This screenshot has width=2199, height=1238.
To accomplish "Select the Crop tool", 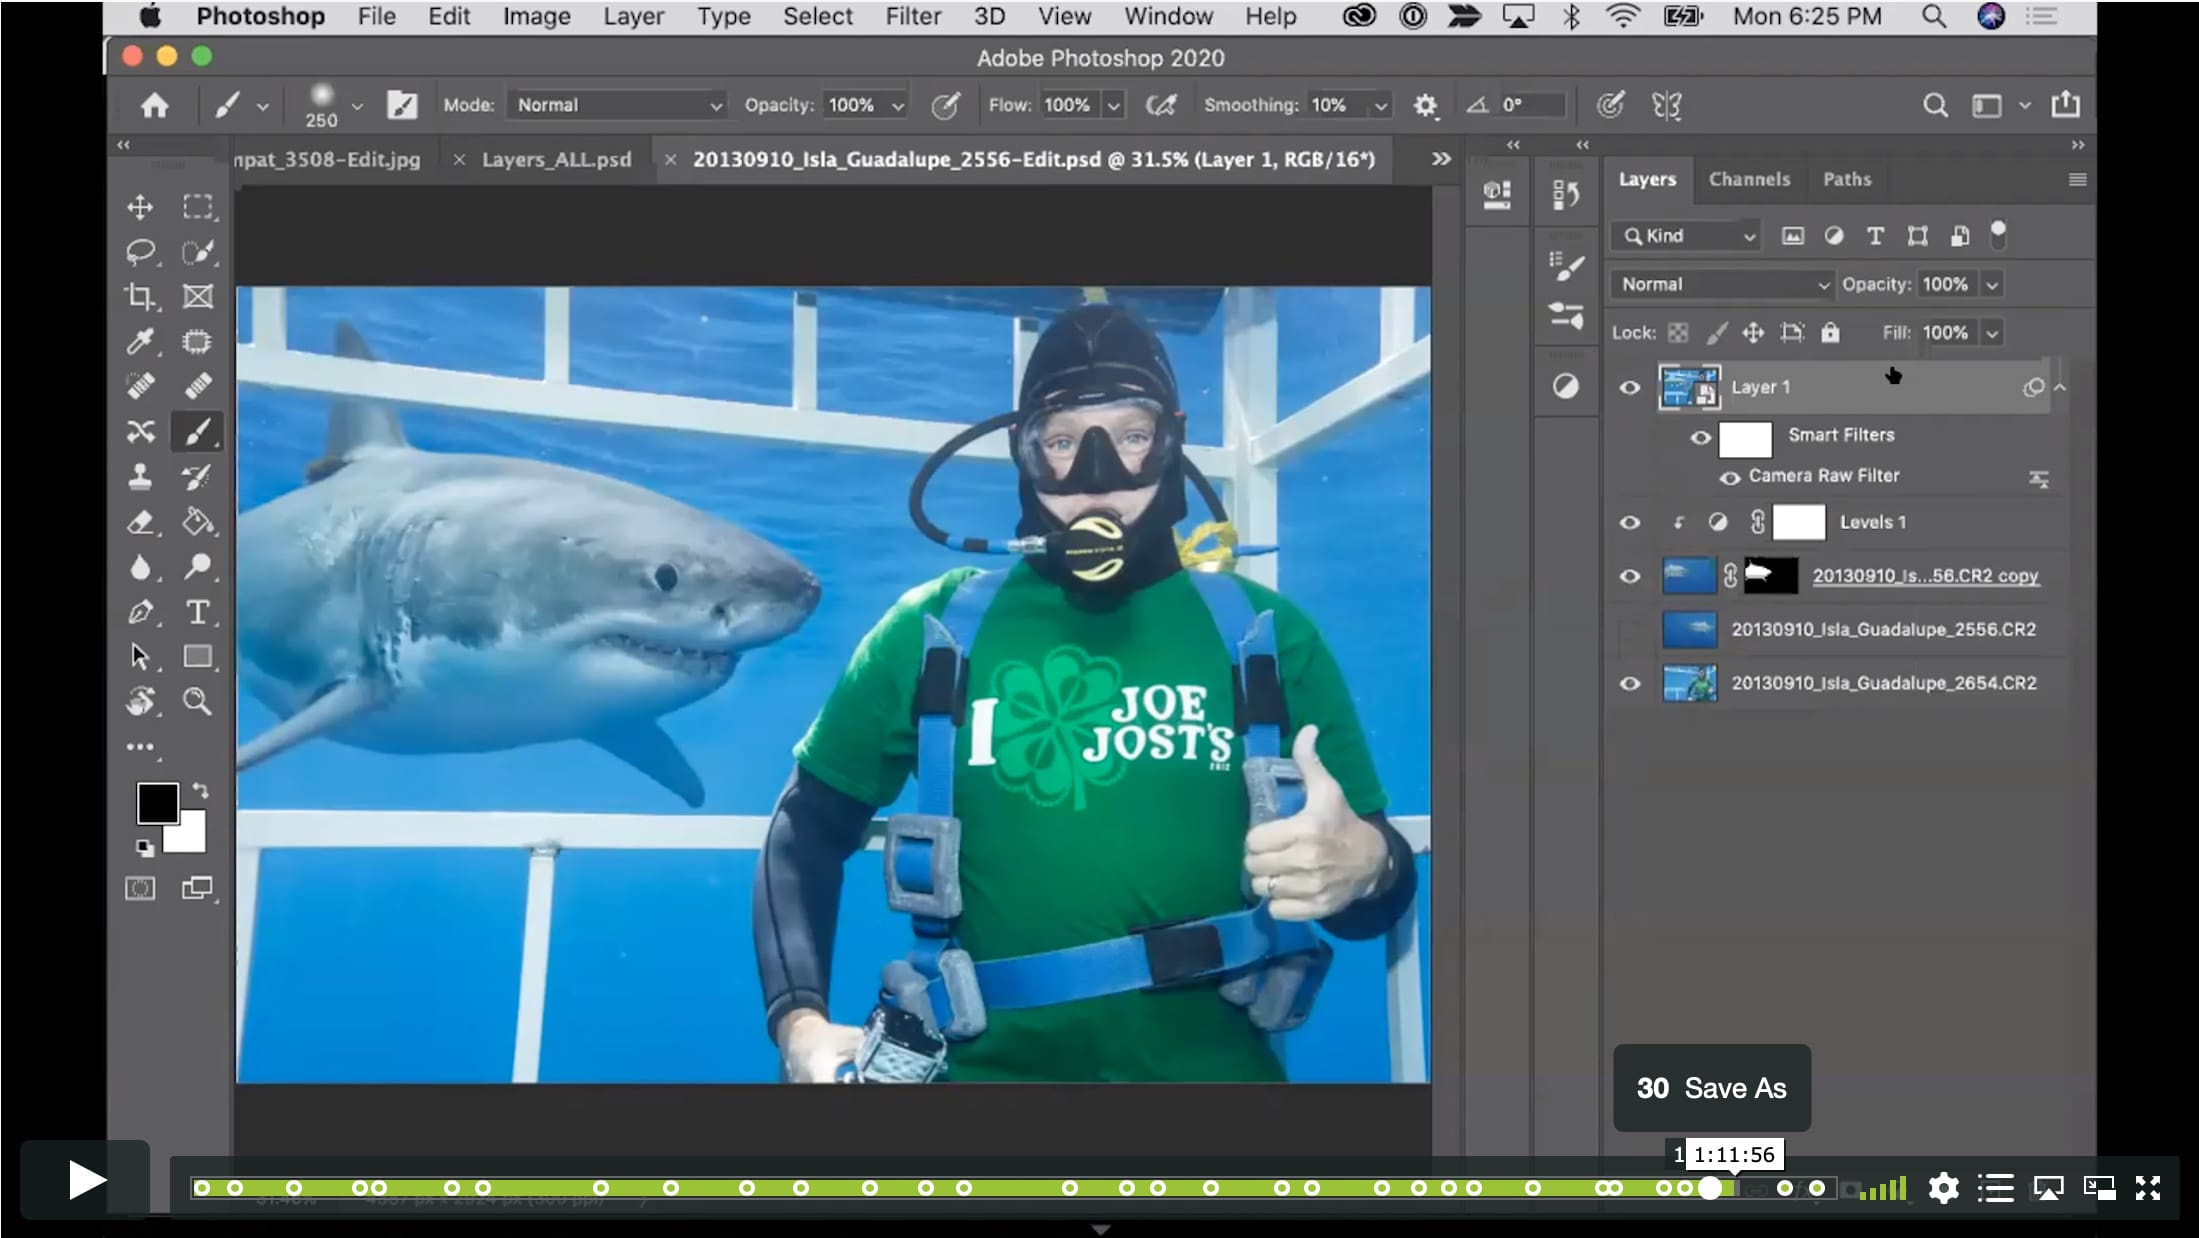I will (140, 296).
